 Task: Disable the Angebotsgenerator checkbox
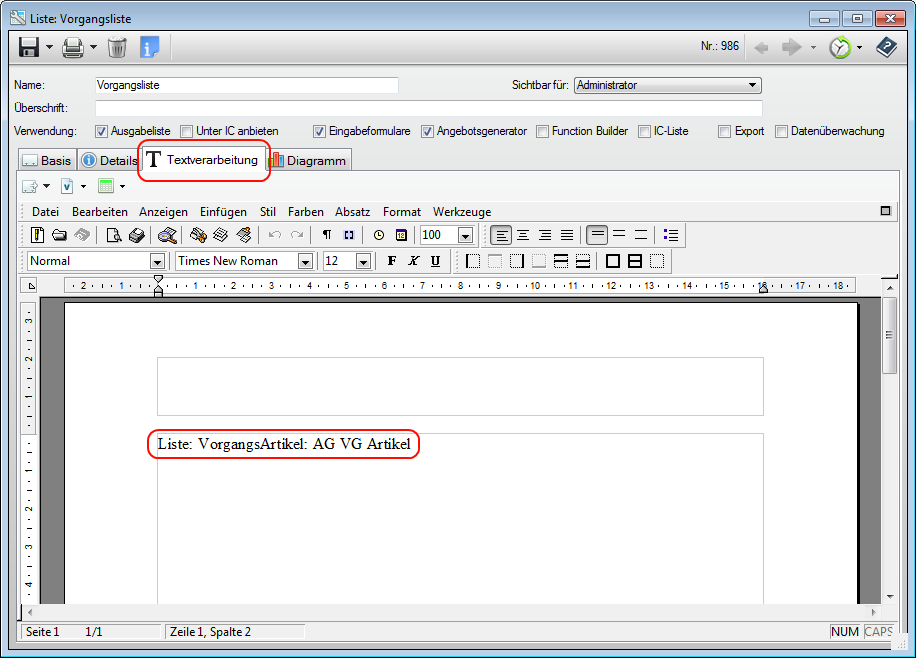[x=428, y=131]
